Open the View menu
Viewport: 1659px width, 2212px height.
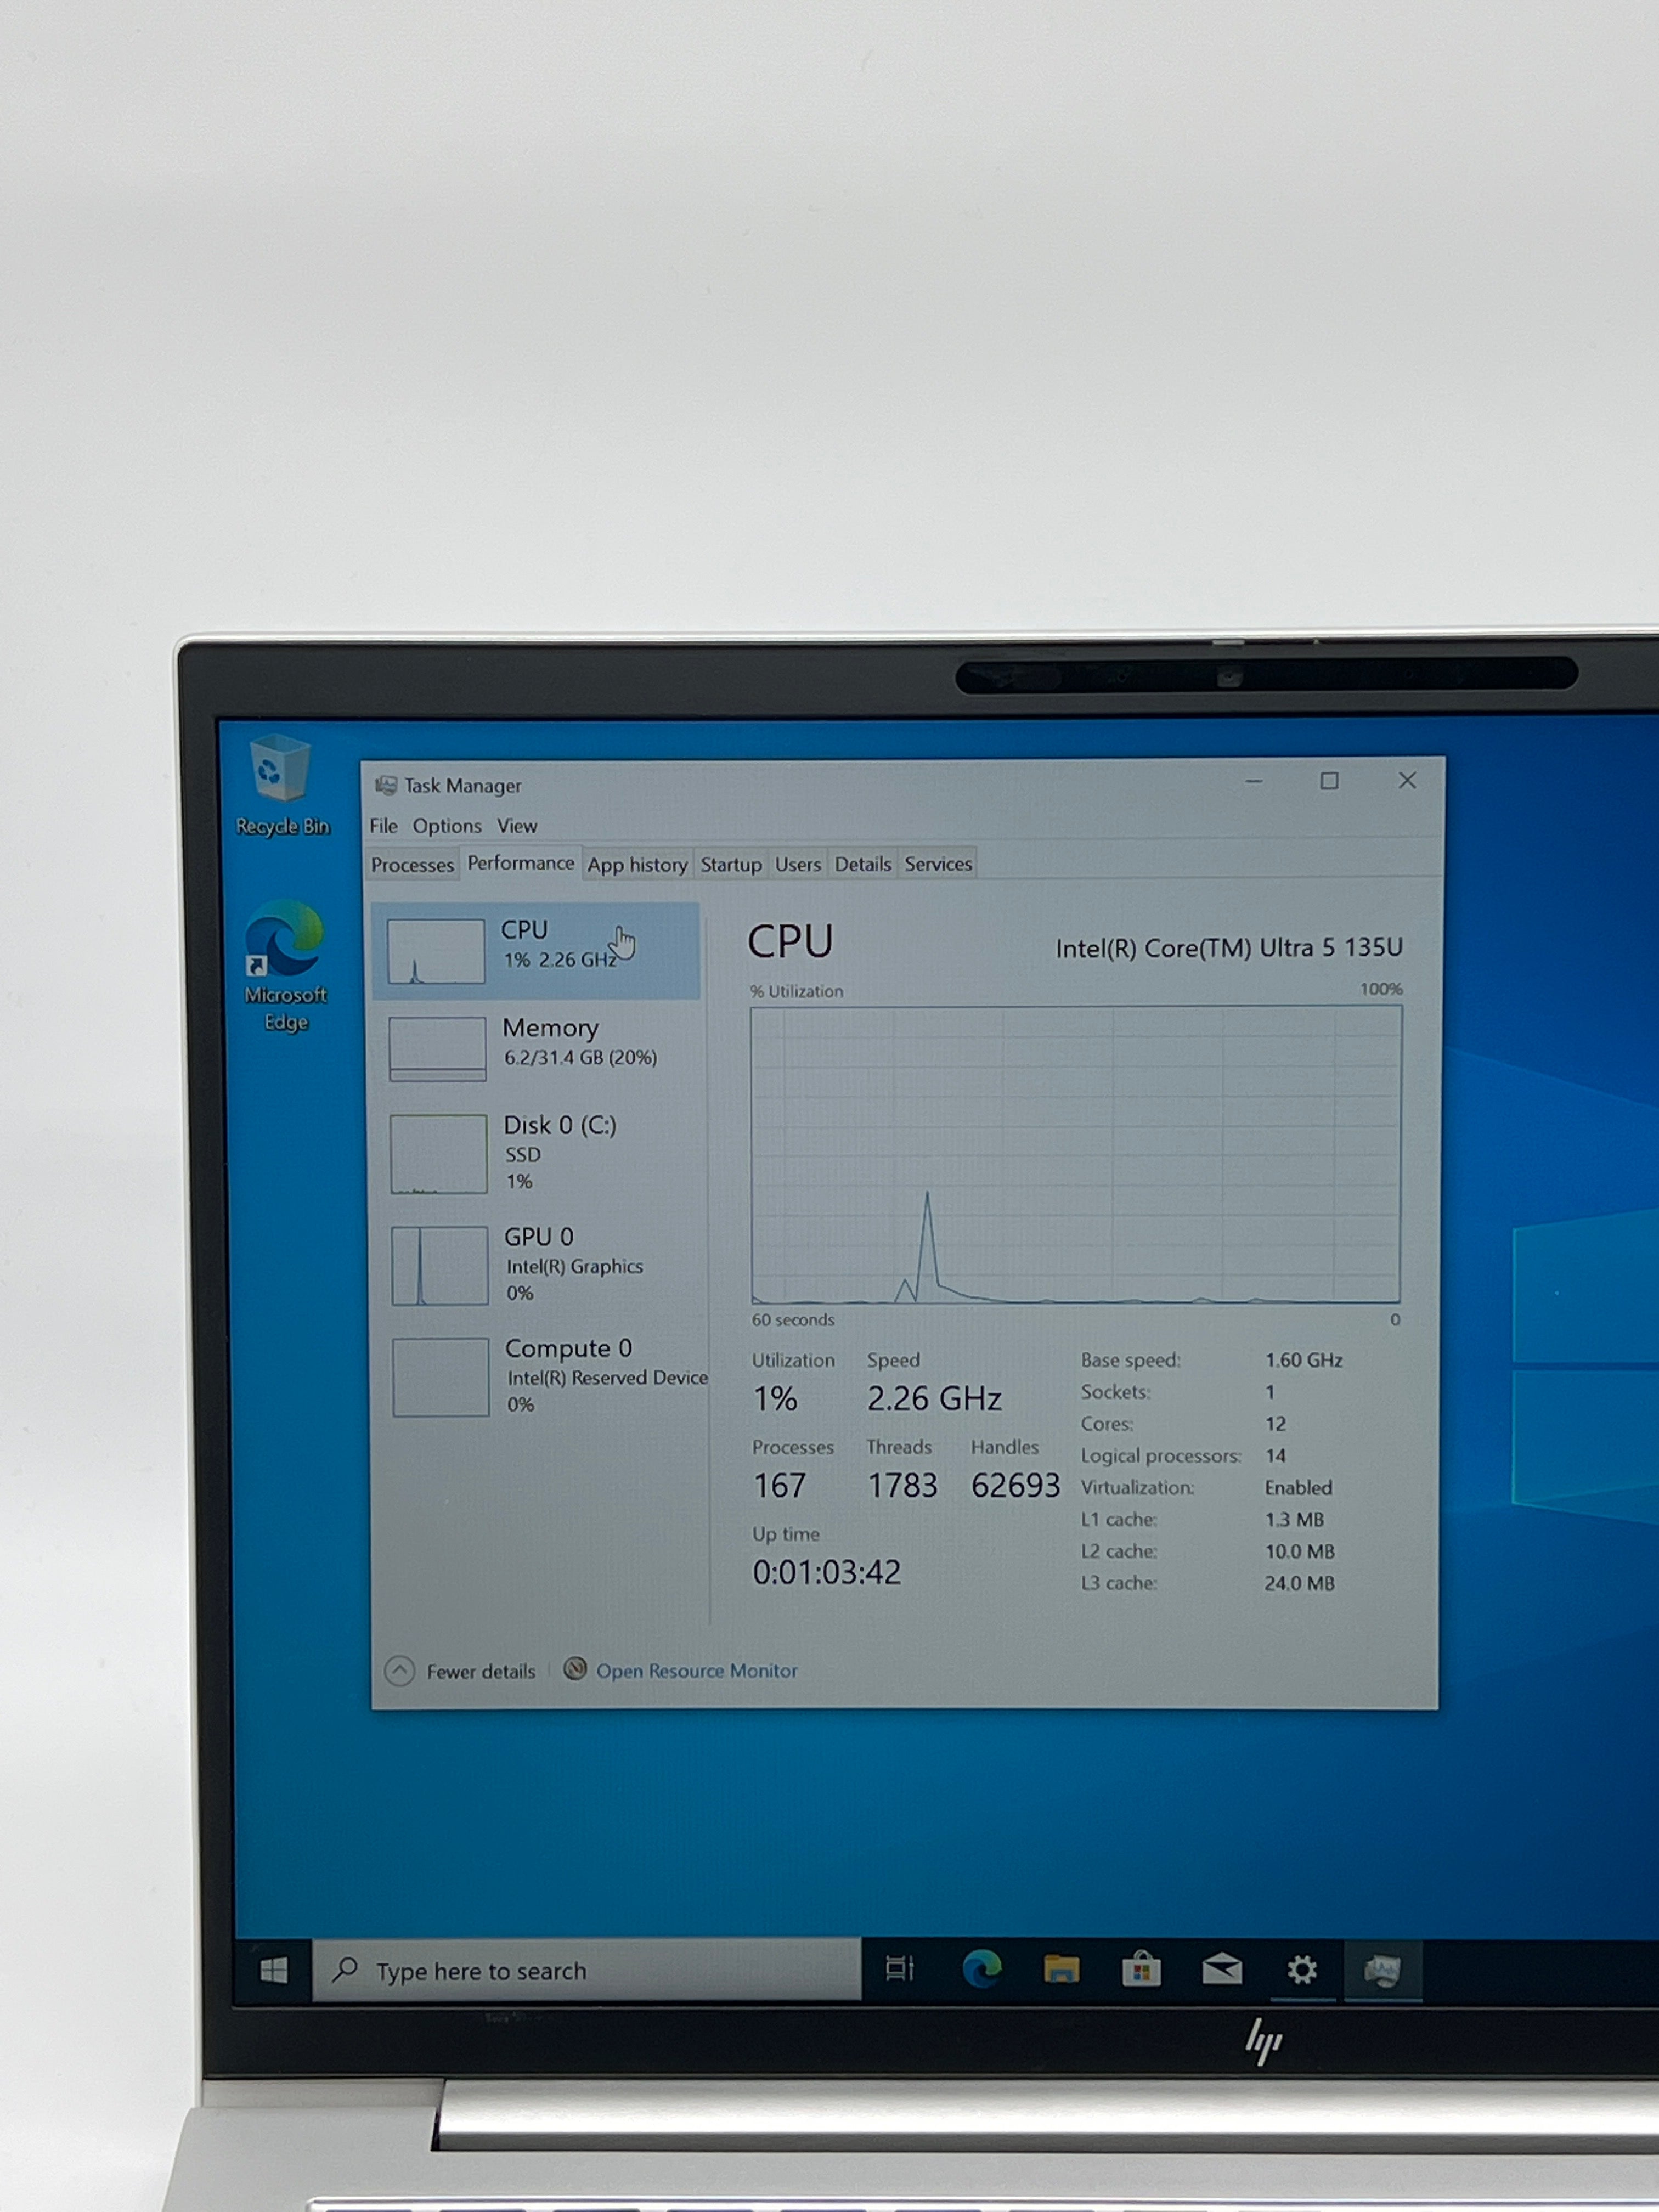tap(517, 826)
